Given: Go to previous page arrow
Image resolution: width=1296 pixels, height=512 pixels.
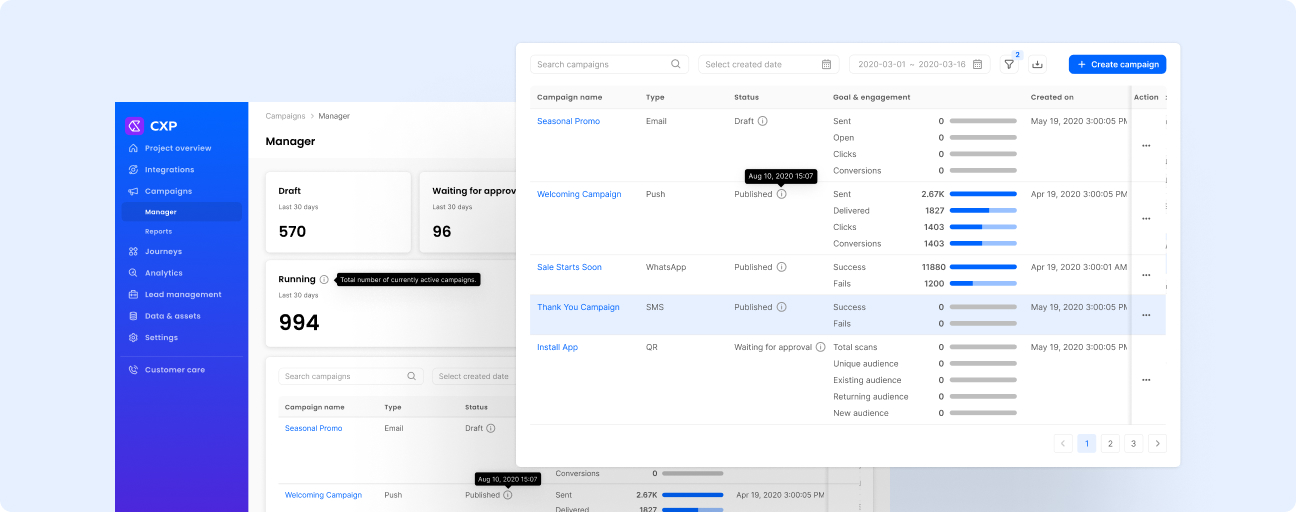Looking at the screenshot, I should tap(1063, 443).
